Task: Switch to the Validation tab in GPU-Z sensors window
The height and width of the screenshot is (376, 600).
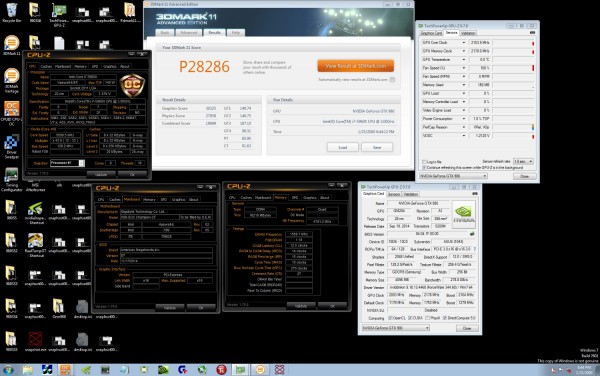Action: coord(468,33)
